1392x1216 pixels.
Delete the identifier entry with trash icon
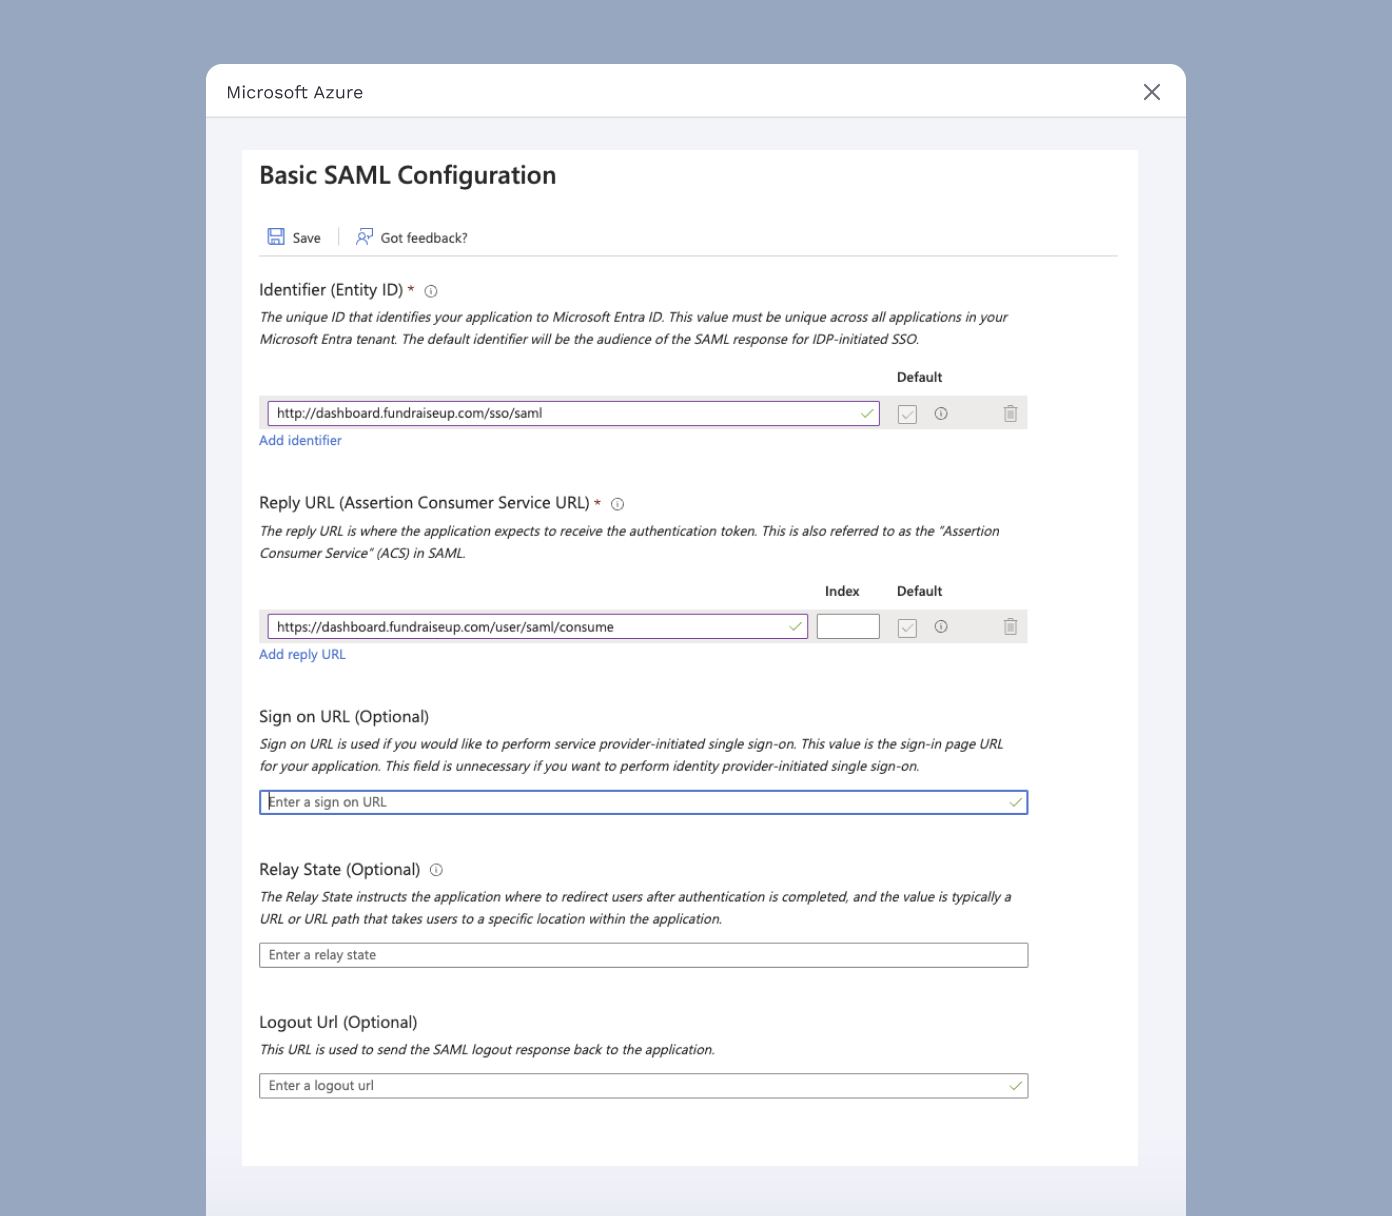(x=1010, y=413)
